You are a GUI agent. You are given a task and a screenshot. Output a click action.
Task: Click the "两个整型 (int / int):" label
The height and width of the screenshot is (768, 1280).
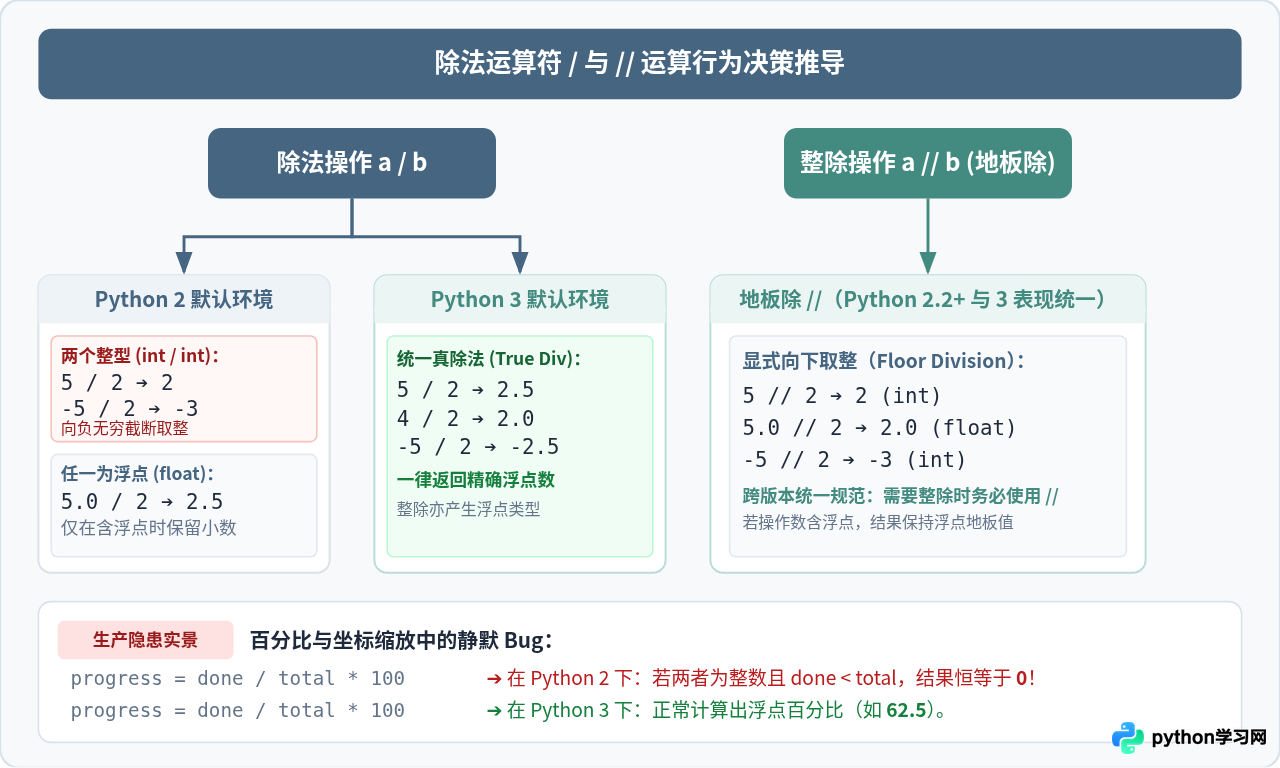click(x=140, y=356)
